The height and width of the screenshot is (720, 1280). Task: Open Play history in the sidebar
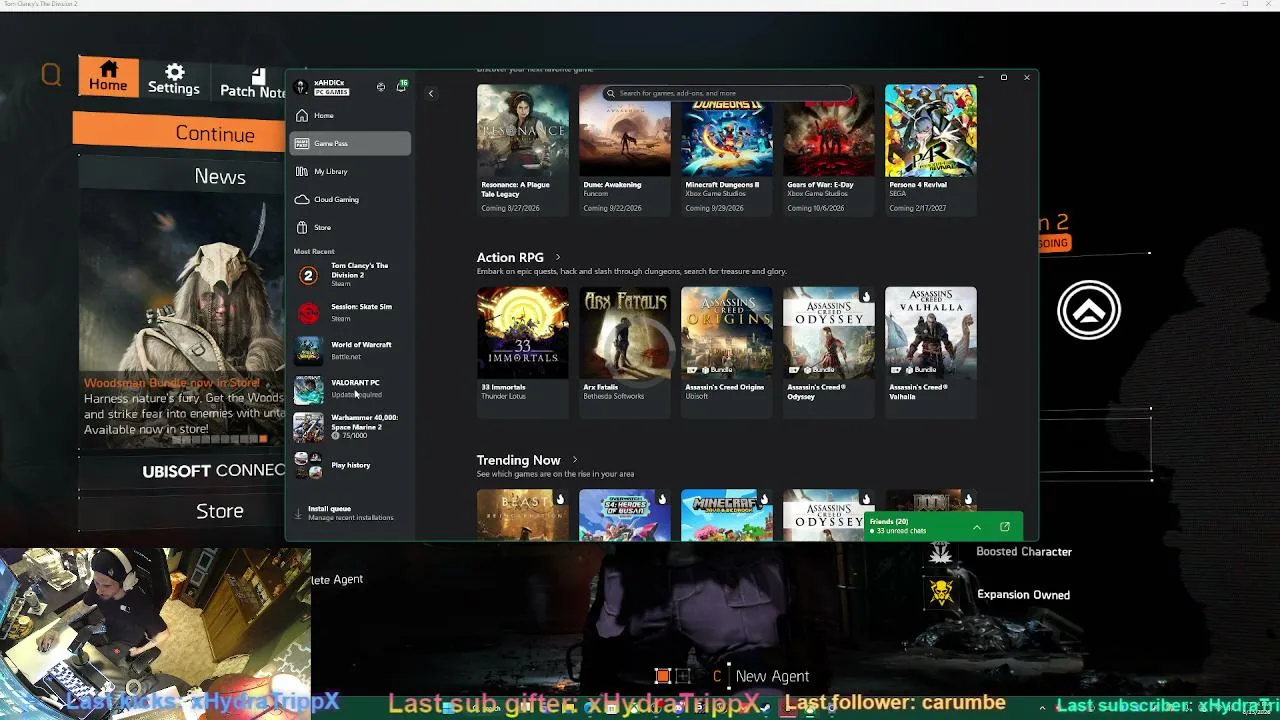(350, 465)
